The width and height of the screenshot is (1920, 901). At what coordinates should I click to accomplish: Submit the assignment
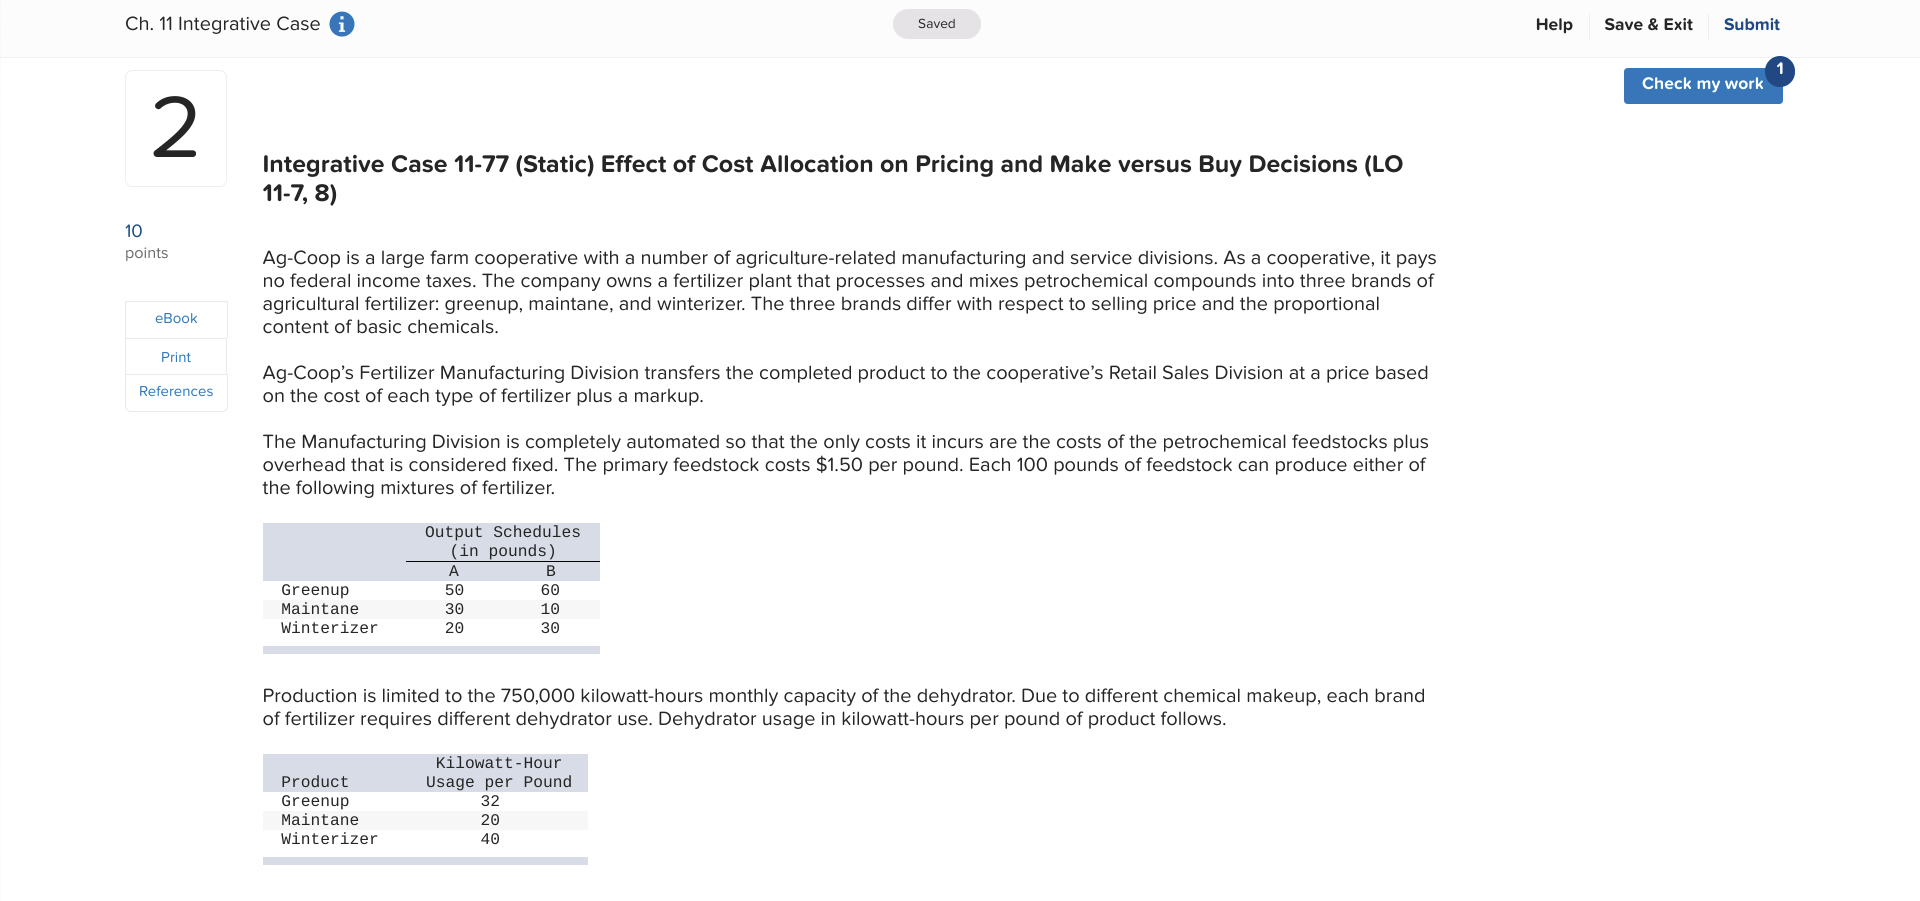[1751, 24]
